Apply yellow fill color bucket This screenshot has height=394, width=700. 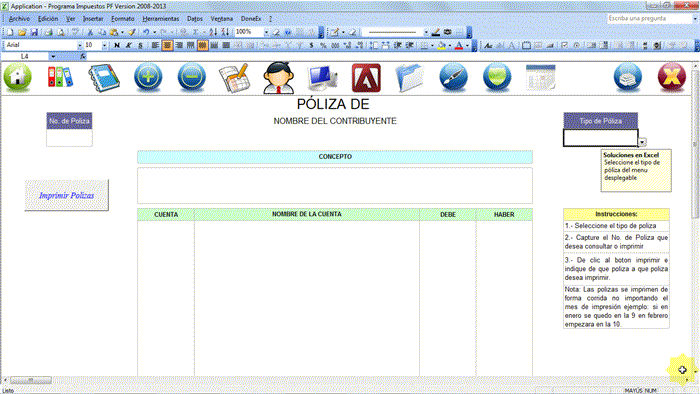(442, 45)
